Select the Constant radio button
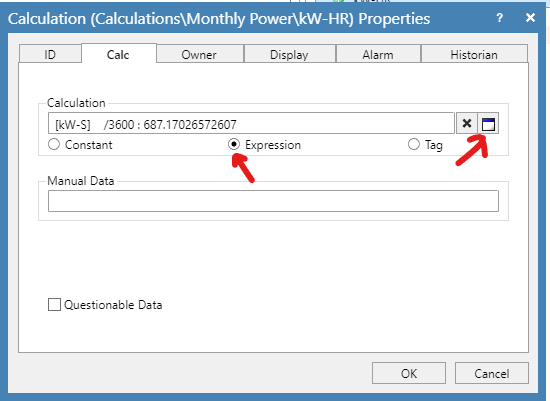Screen dimensions: 550x401 54,145
